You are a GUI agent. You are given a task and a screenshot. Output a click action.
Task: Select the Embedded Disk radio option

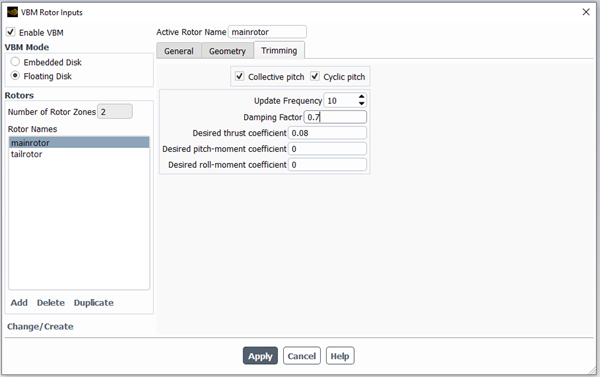tap(15, 62)
